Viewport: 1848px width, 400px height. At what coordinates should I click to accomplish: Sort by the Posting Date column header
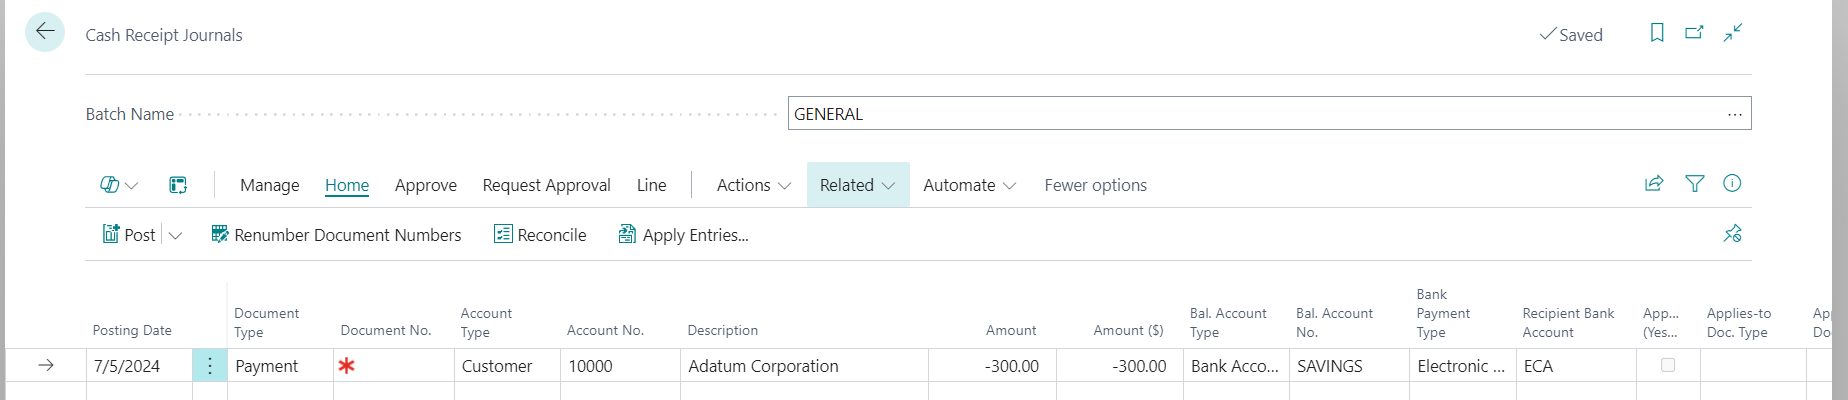tap(132, 330)
